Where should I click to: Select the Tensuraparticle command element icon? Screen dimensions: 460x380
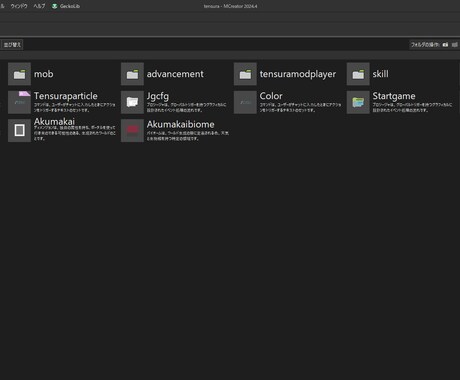[x=19, y=102]
